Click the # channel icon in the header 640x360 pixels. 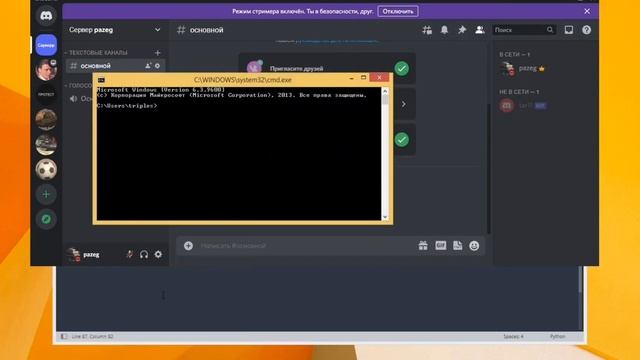pyautogui.click(x=181, y=30)
